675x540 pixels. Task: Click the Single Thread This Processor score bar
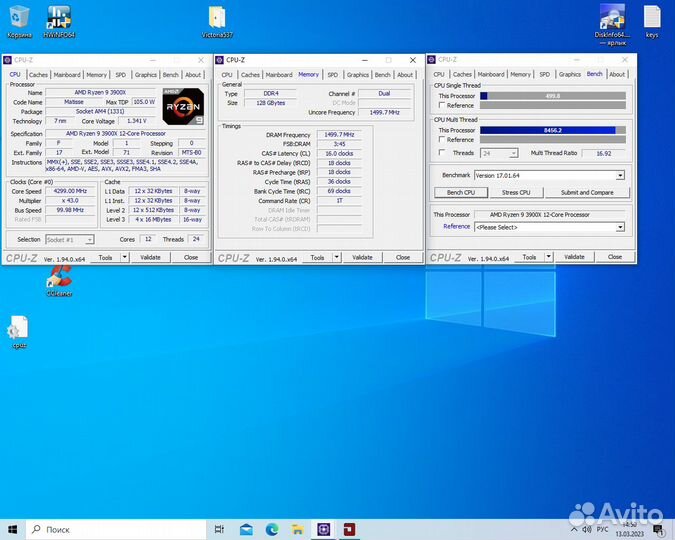[553, 96]
